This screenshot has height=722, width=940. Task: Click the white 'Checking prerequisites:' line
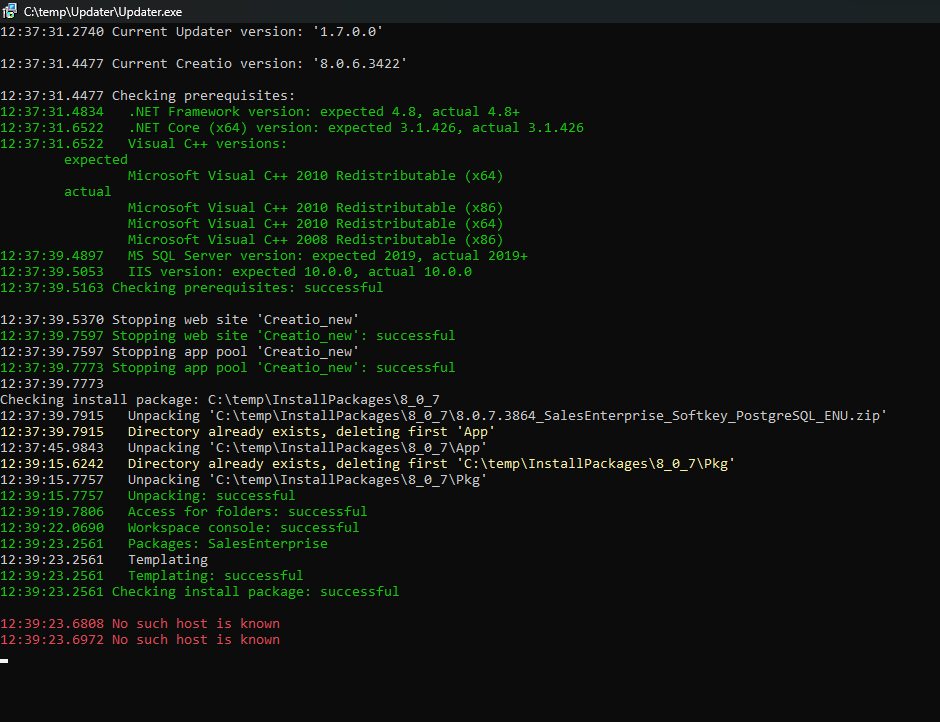147,96
